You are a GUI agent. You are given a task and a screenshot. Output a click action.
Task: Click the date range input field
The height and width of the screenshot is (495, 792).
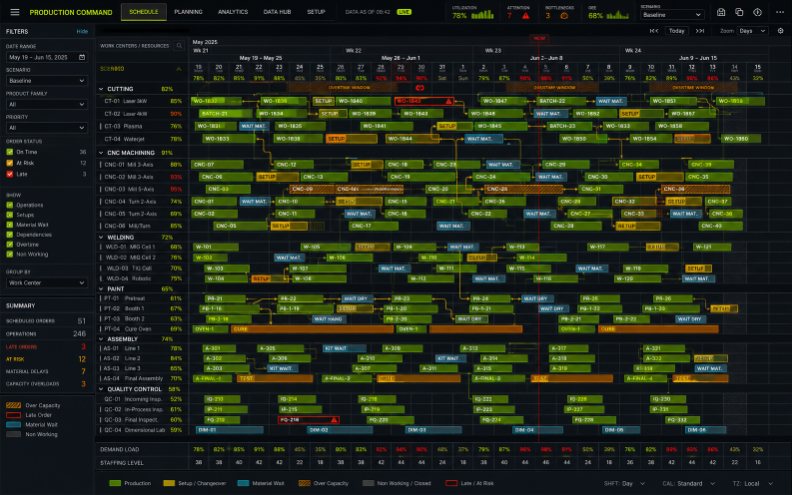coord(46,57)
